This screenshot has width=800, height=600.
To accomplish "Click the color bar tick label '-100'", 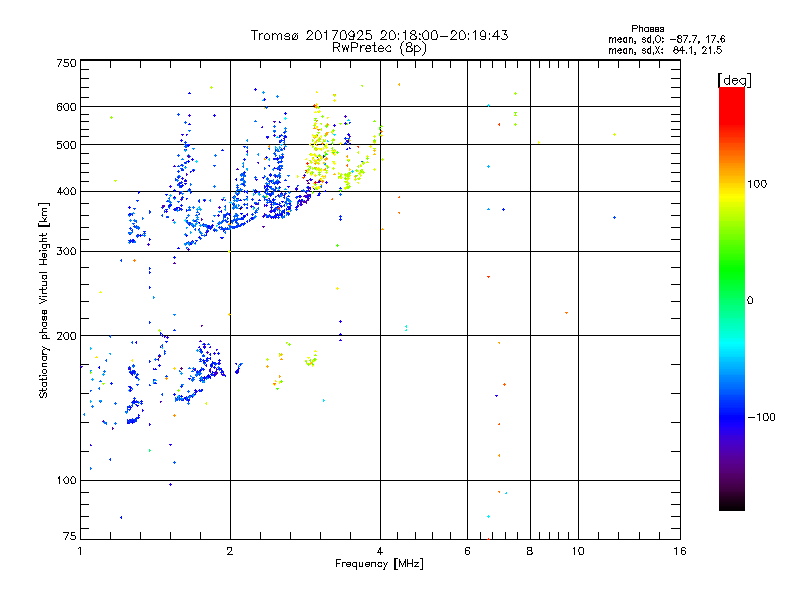I will click(761, 417).
